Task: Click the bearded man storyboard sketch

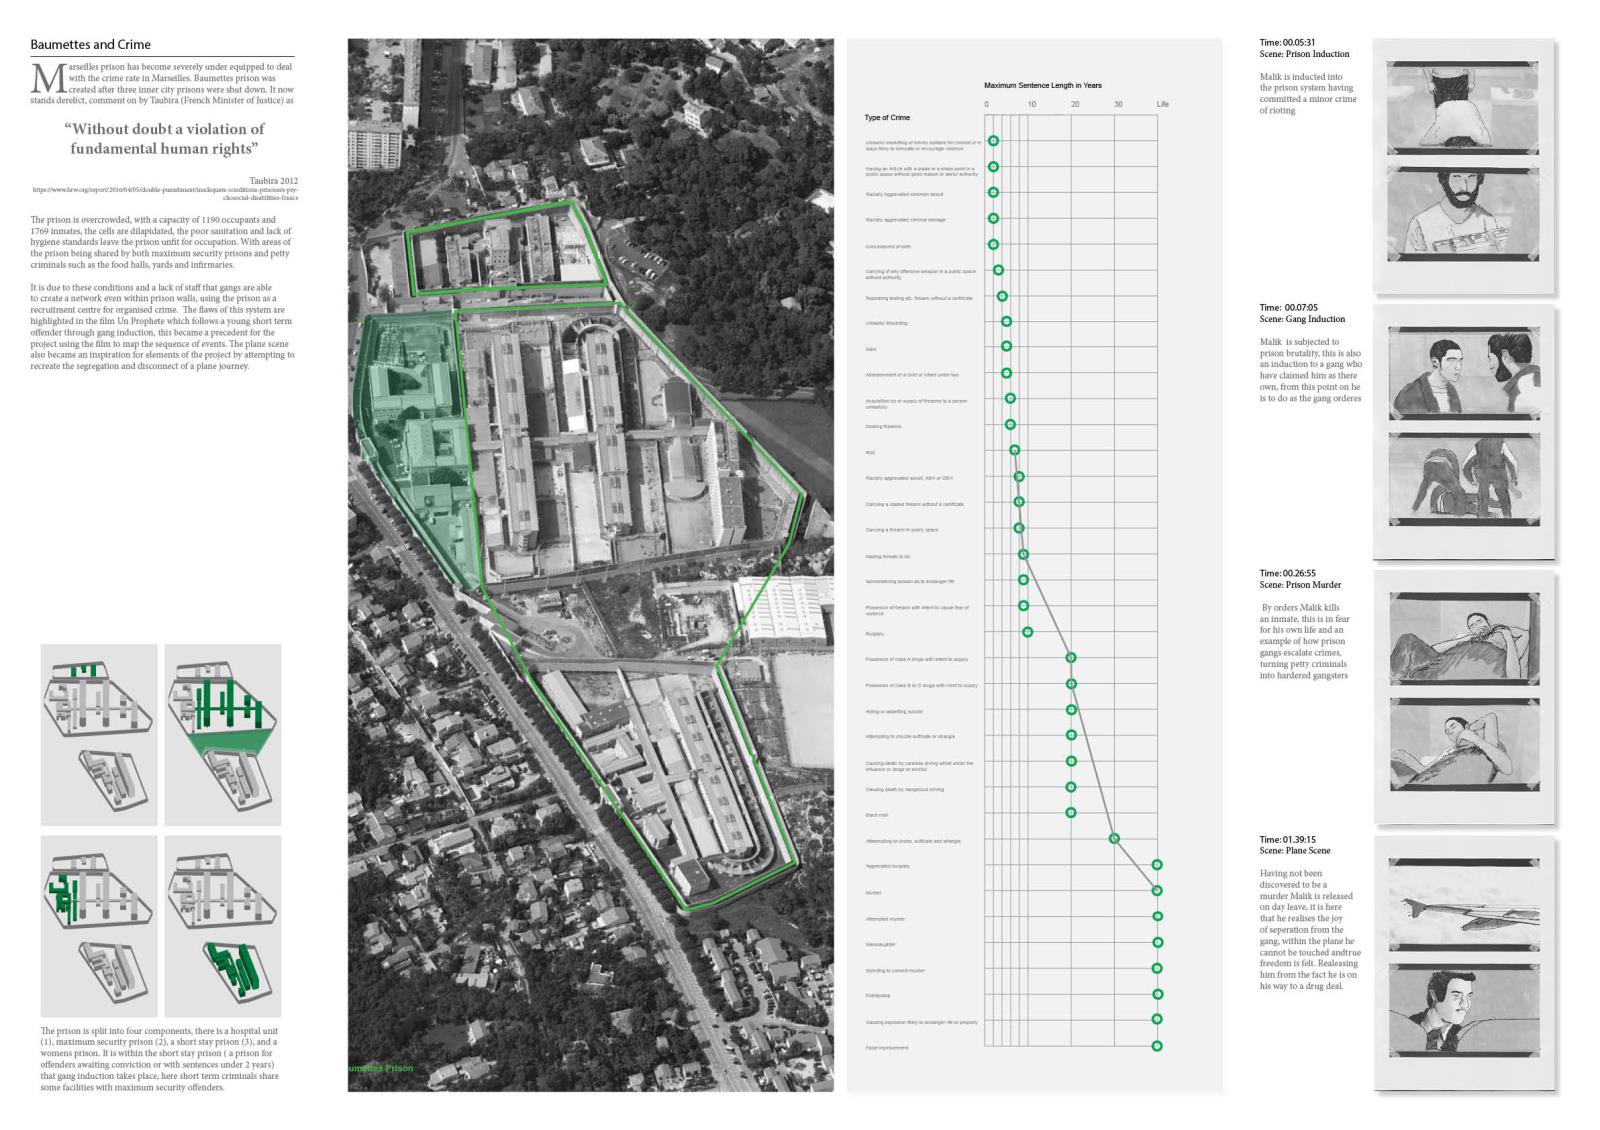Action: point(1463,214)
